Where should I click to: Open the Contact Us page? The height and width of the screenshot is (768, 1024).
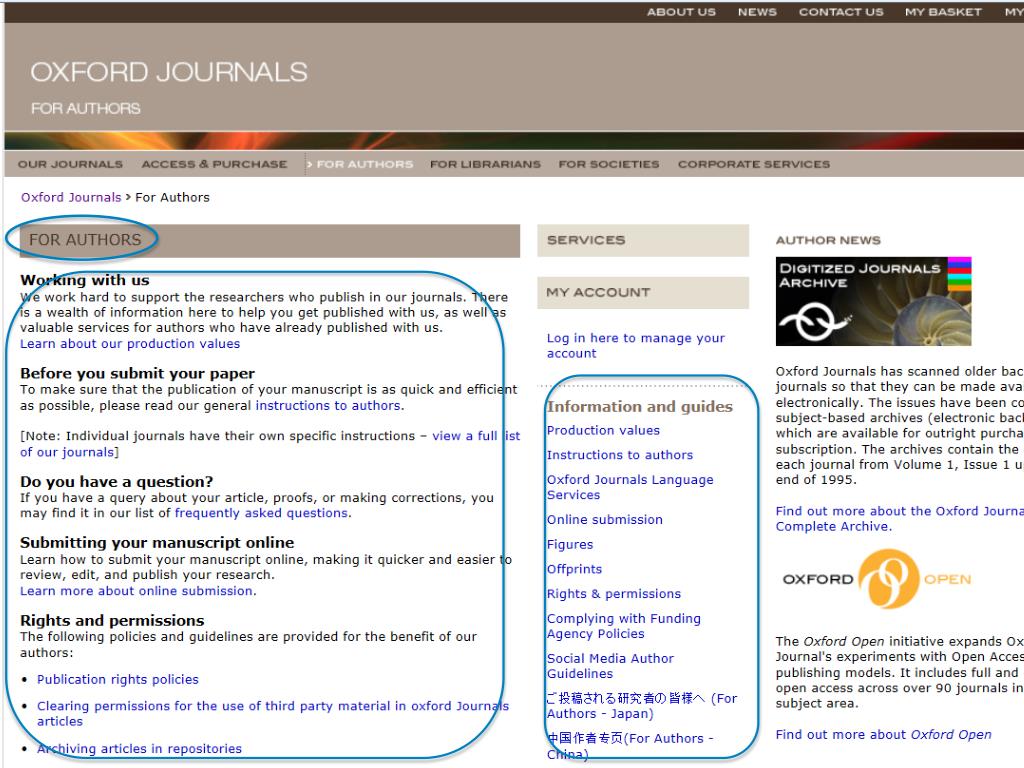coord(840,12)
